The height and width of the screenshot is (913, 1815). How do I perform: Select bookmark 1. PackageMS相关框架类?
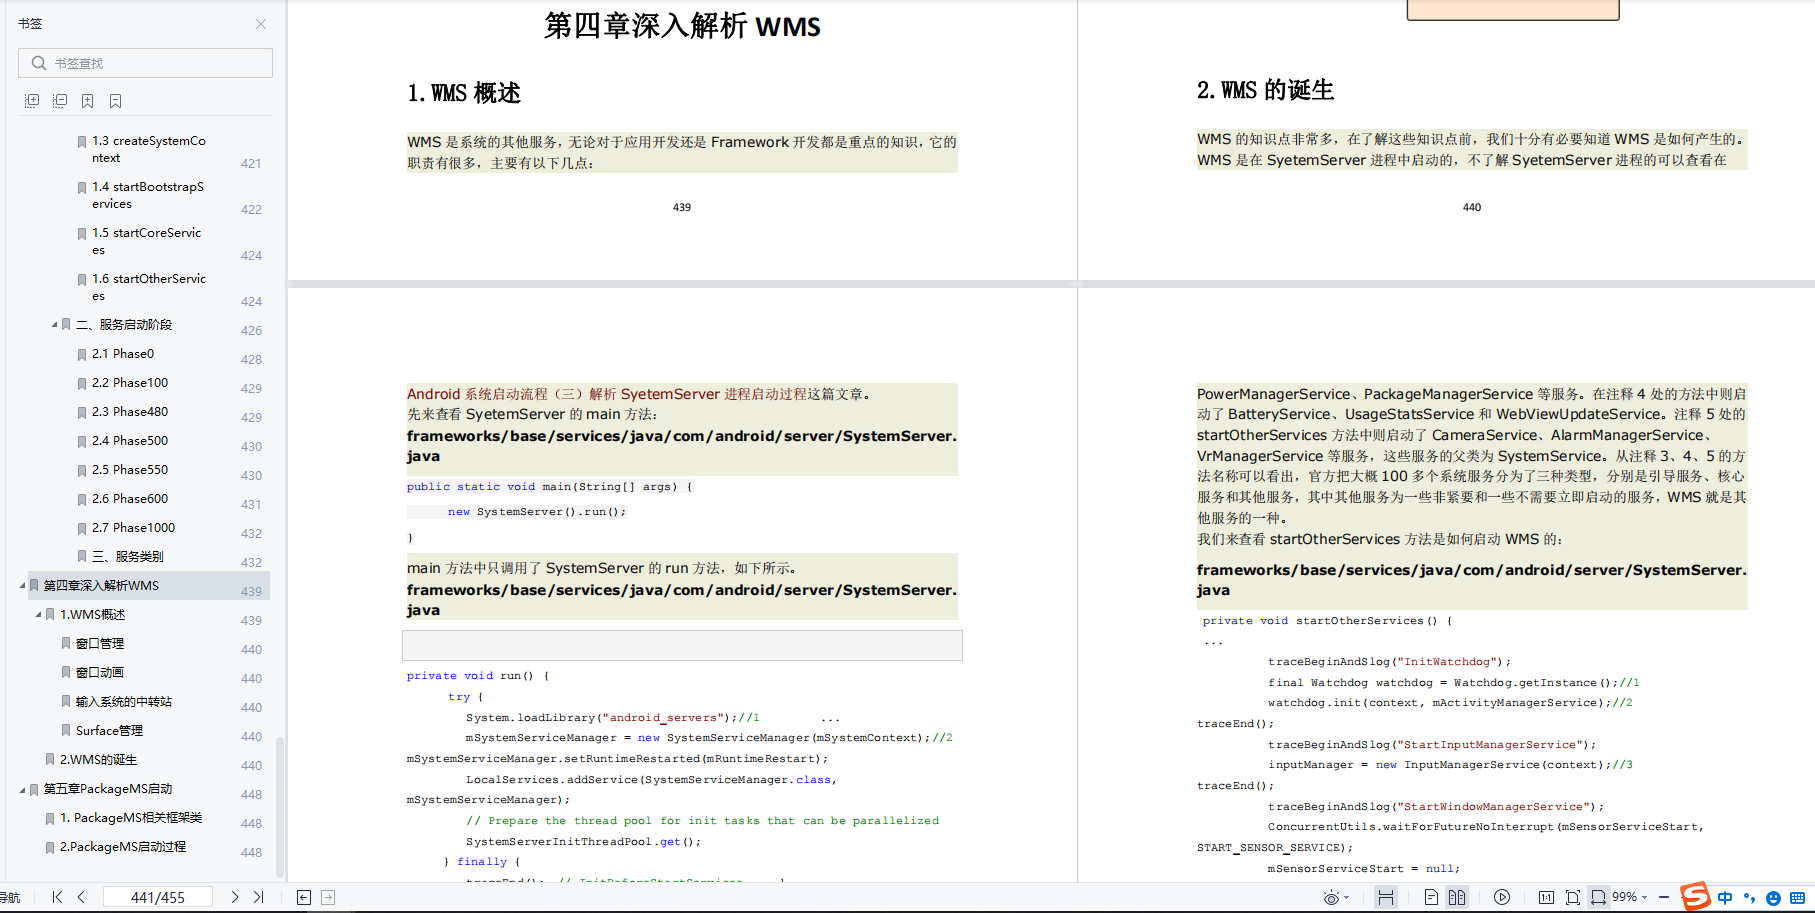pos(131,818)
